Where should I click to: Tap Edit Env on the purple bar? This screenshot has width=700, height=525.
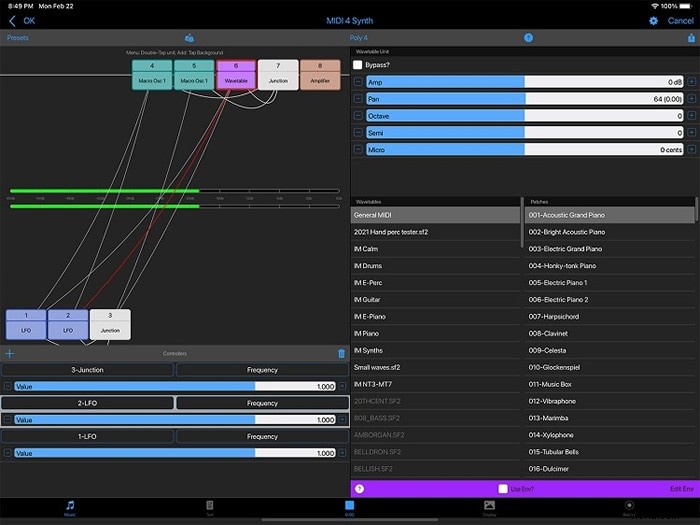click(682, 489)
